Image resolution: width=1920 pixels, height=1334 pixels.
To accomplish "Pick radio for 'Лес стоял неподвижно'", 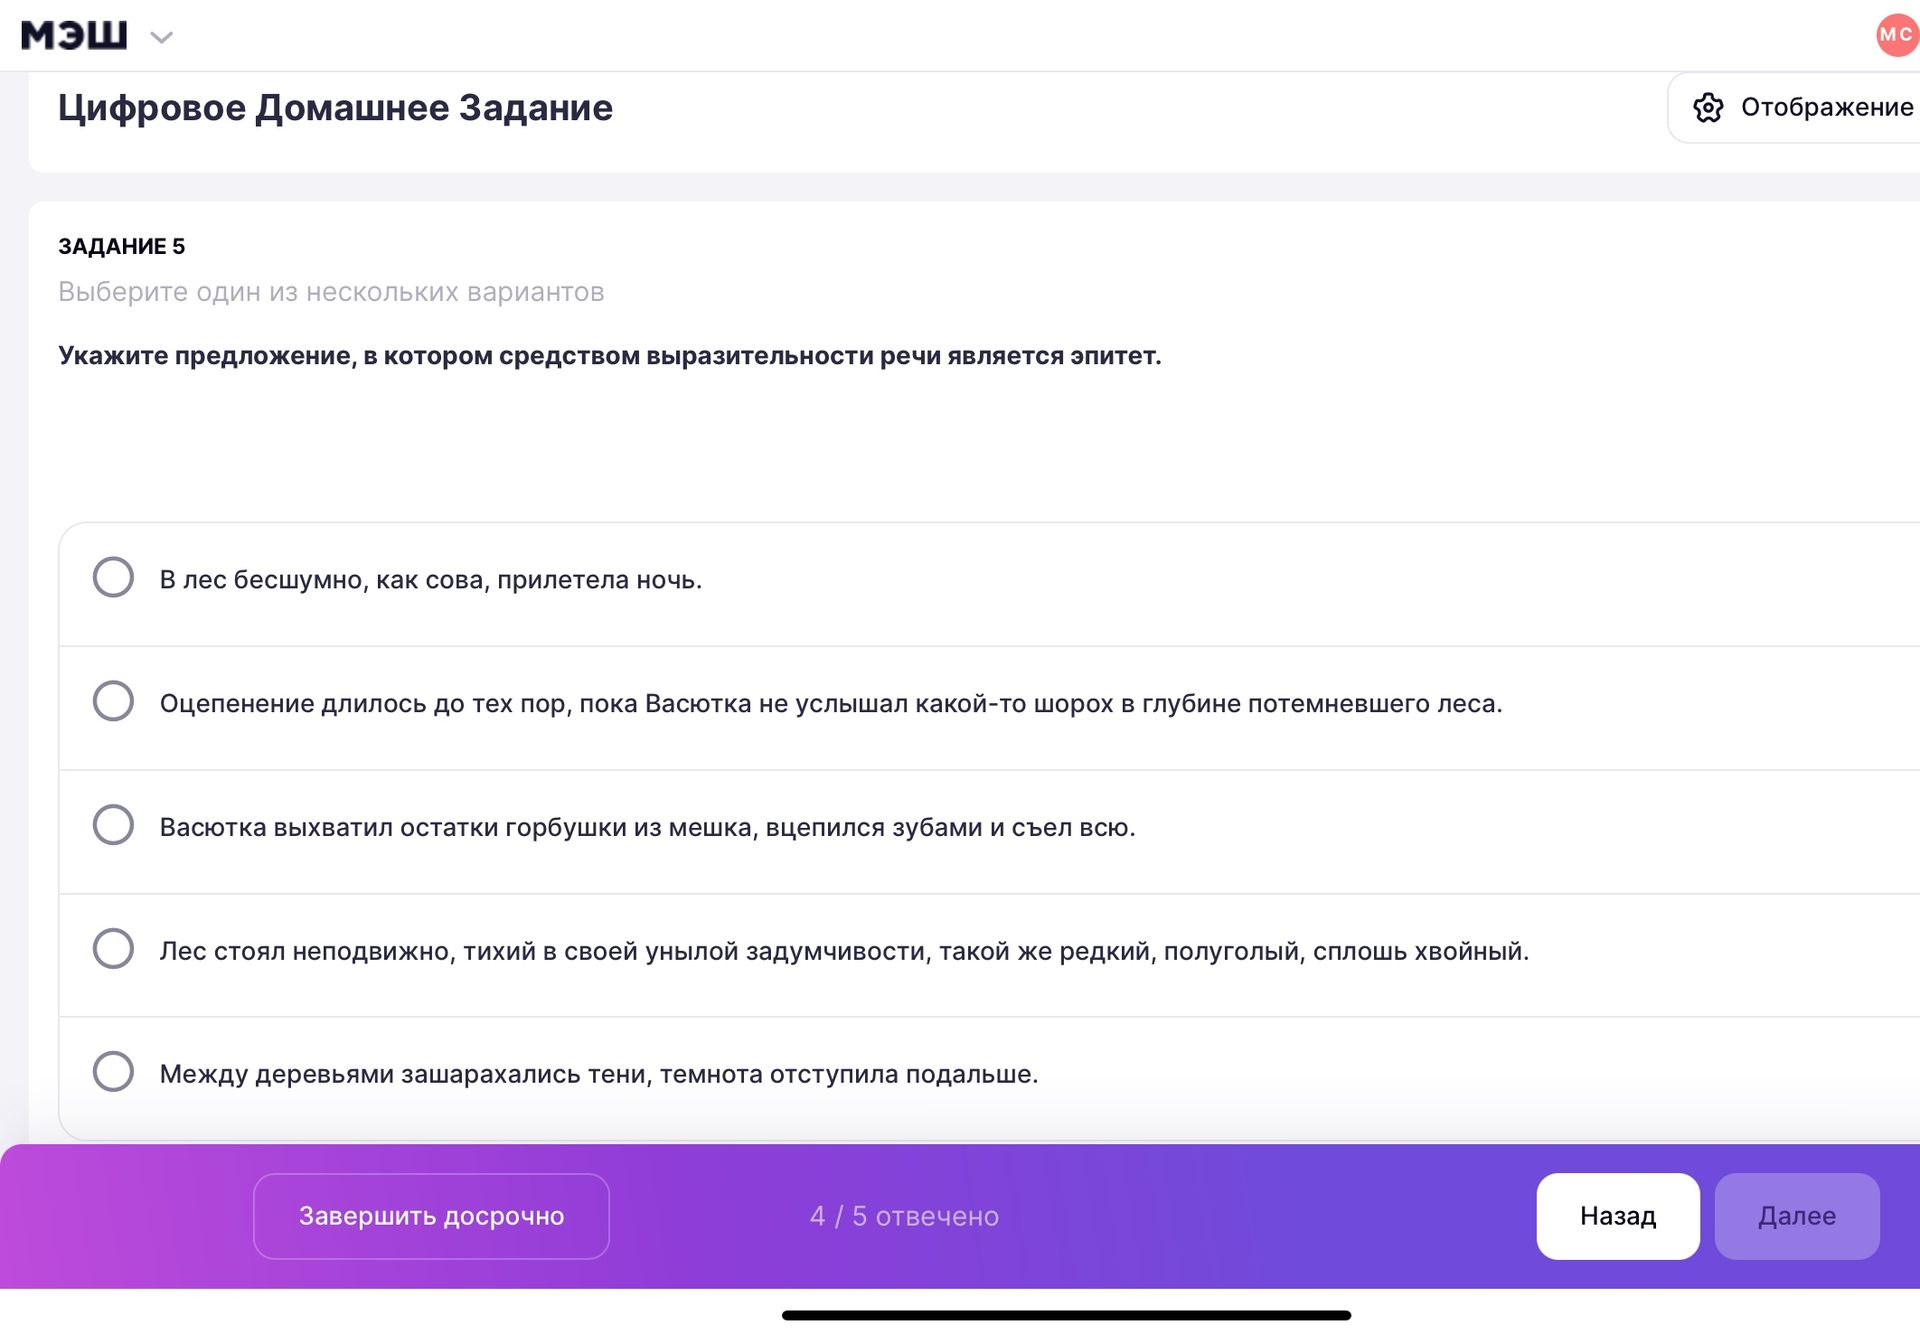I will point(113,948).
